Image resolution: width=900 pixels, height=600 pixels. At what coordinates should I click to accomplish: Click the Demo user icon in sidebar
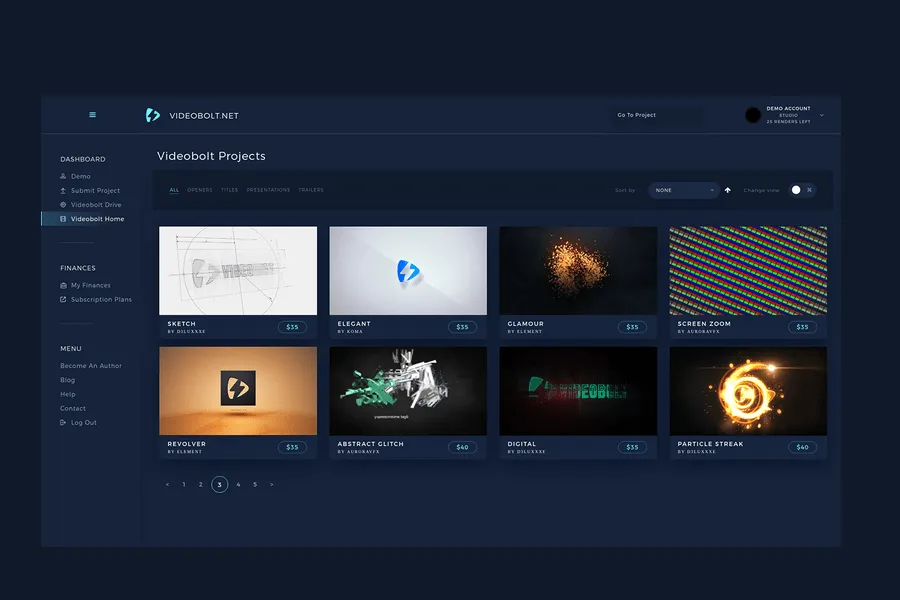(62, 176)
